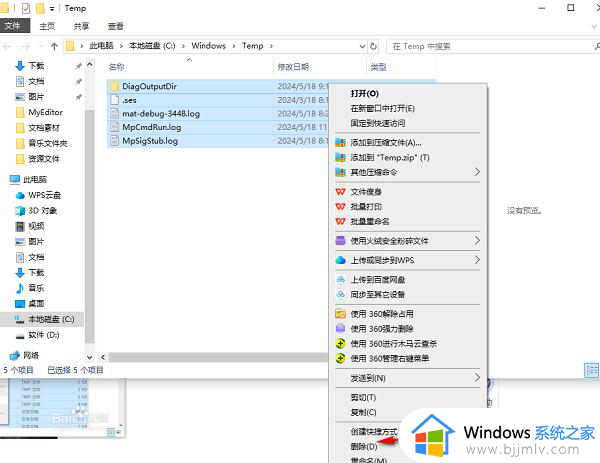Sort by 名称 column header

[x=116, y=67]
